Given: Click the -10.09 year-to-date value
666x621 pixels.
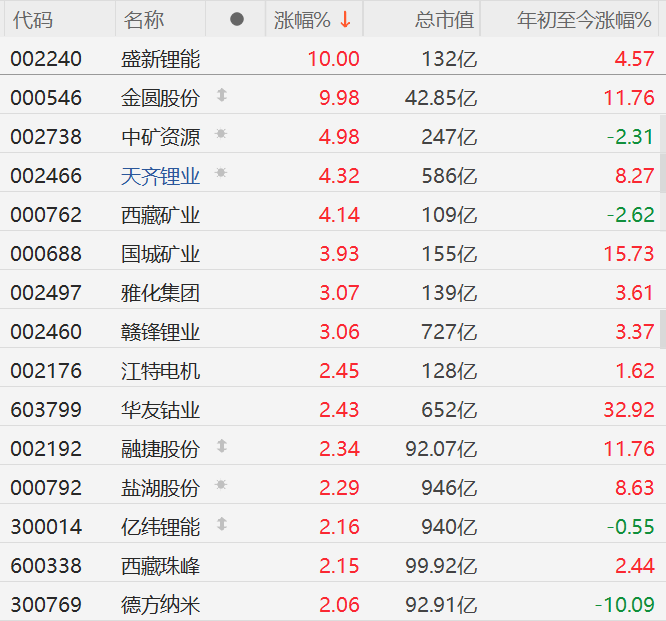Looking at the screenshot, I should tap(625, 605).
